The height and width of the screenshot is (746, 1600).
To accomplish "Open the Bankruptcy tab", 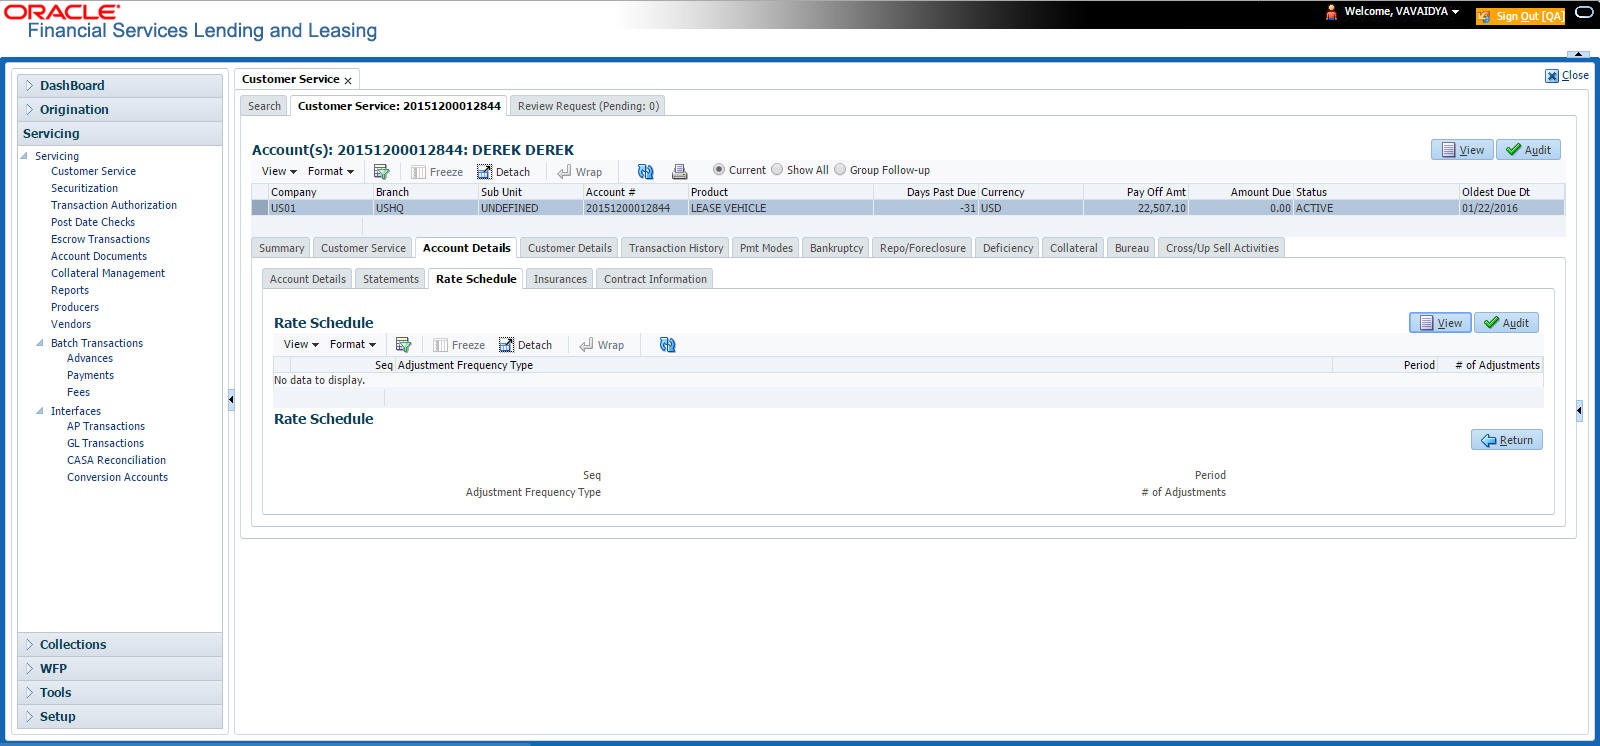I will (x=836, y=248).
